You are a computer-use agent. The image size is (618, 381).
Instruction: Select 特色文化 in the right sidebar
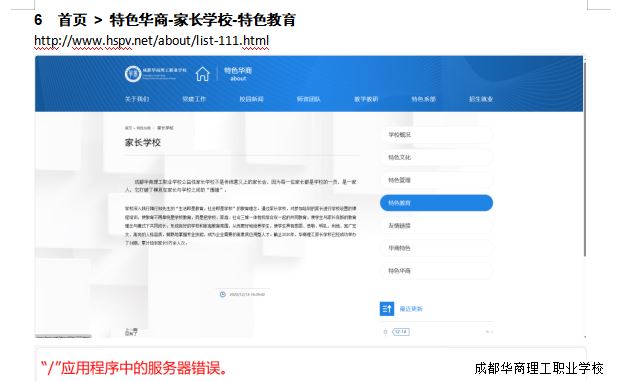point(436,157)
